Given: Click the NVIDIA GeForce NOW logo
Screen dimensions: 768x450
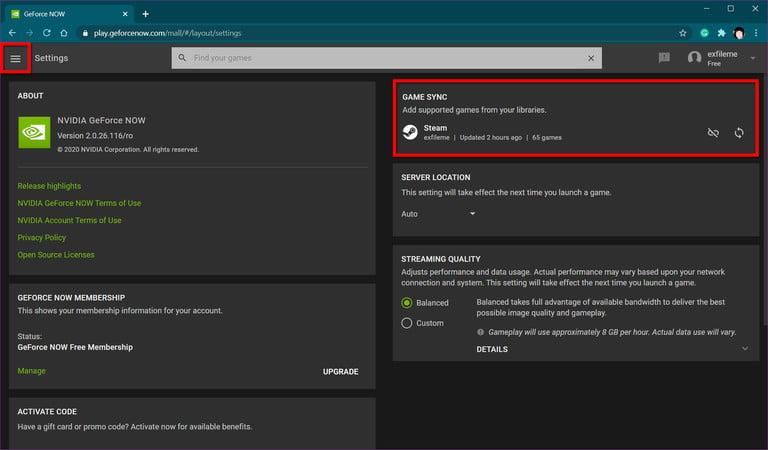Looking at the screenshot, I should (34, 132).
